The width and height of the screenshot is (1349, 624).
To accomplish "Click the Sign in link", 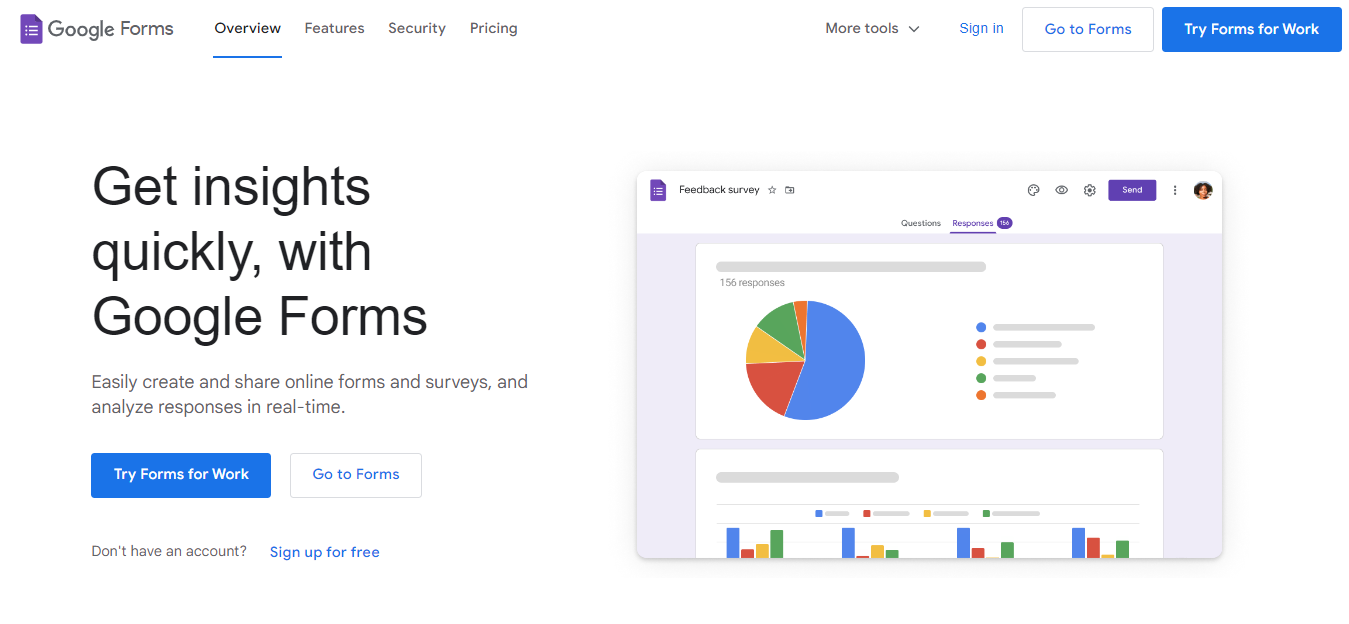I will pyautogui.click(x=981, y=28).
